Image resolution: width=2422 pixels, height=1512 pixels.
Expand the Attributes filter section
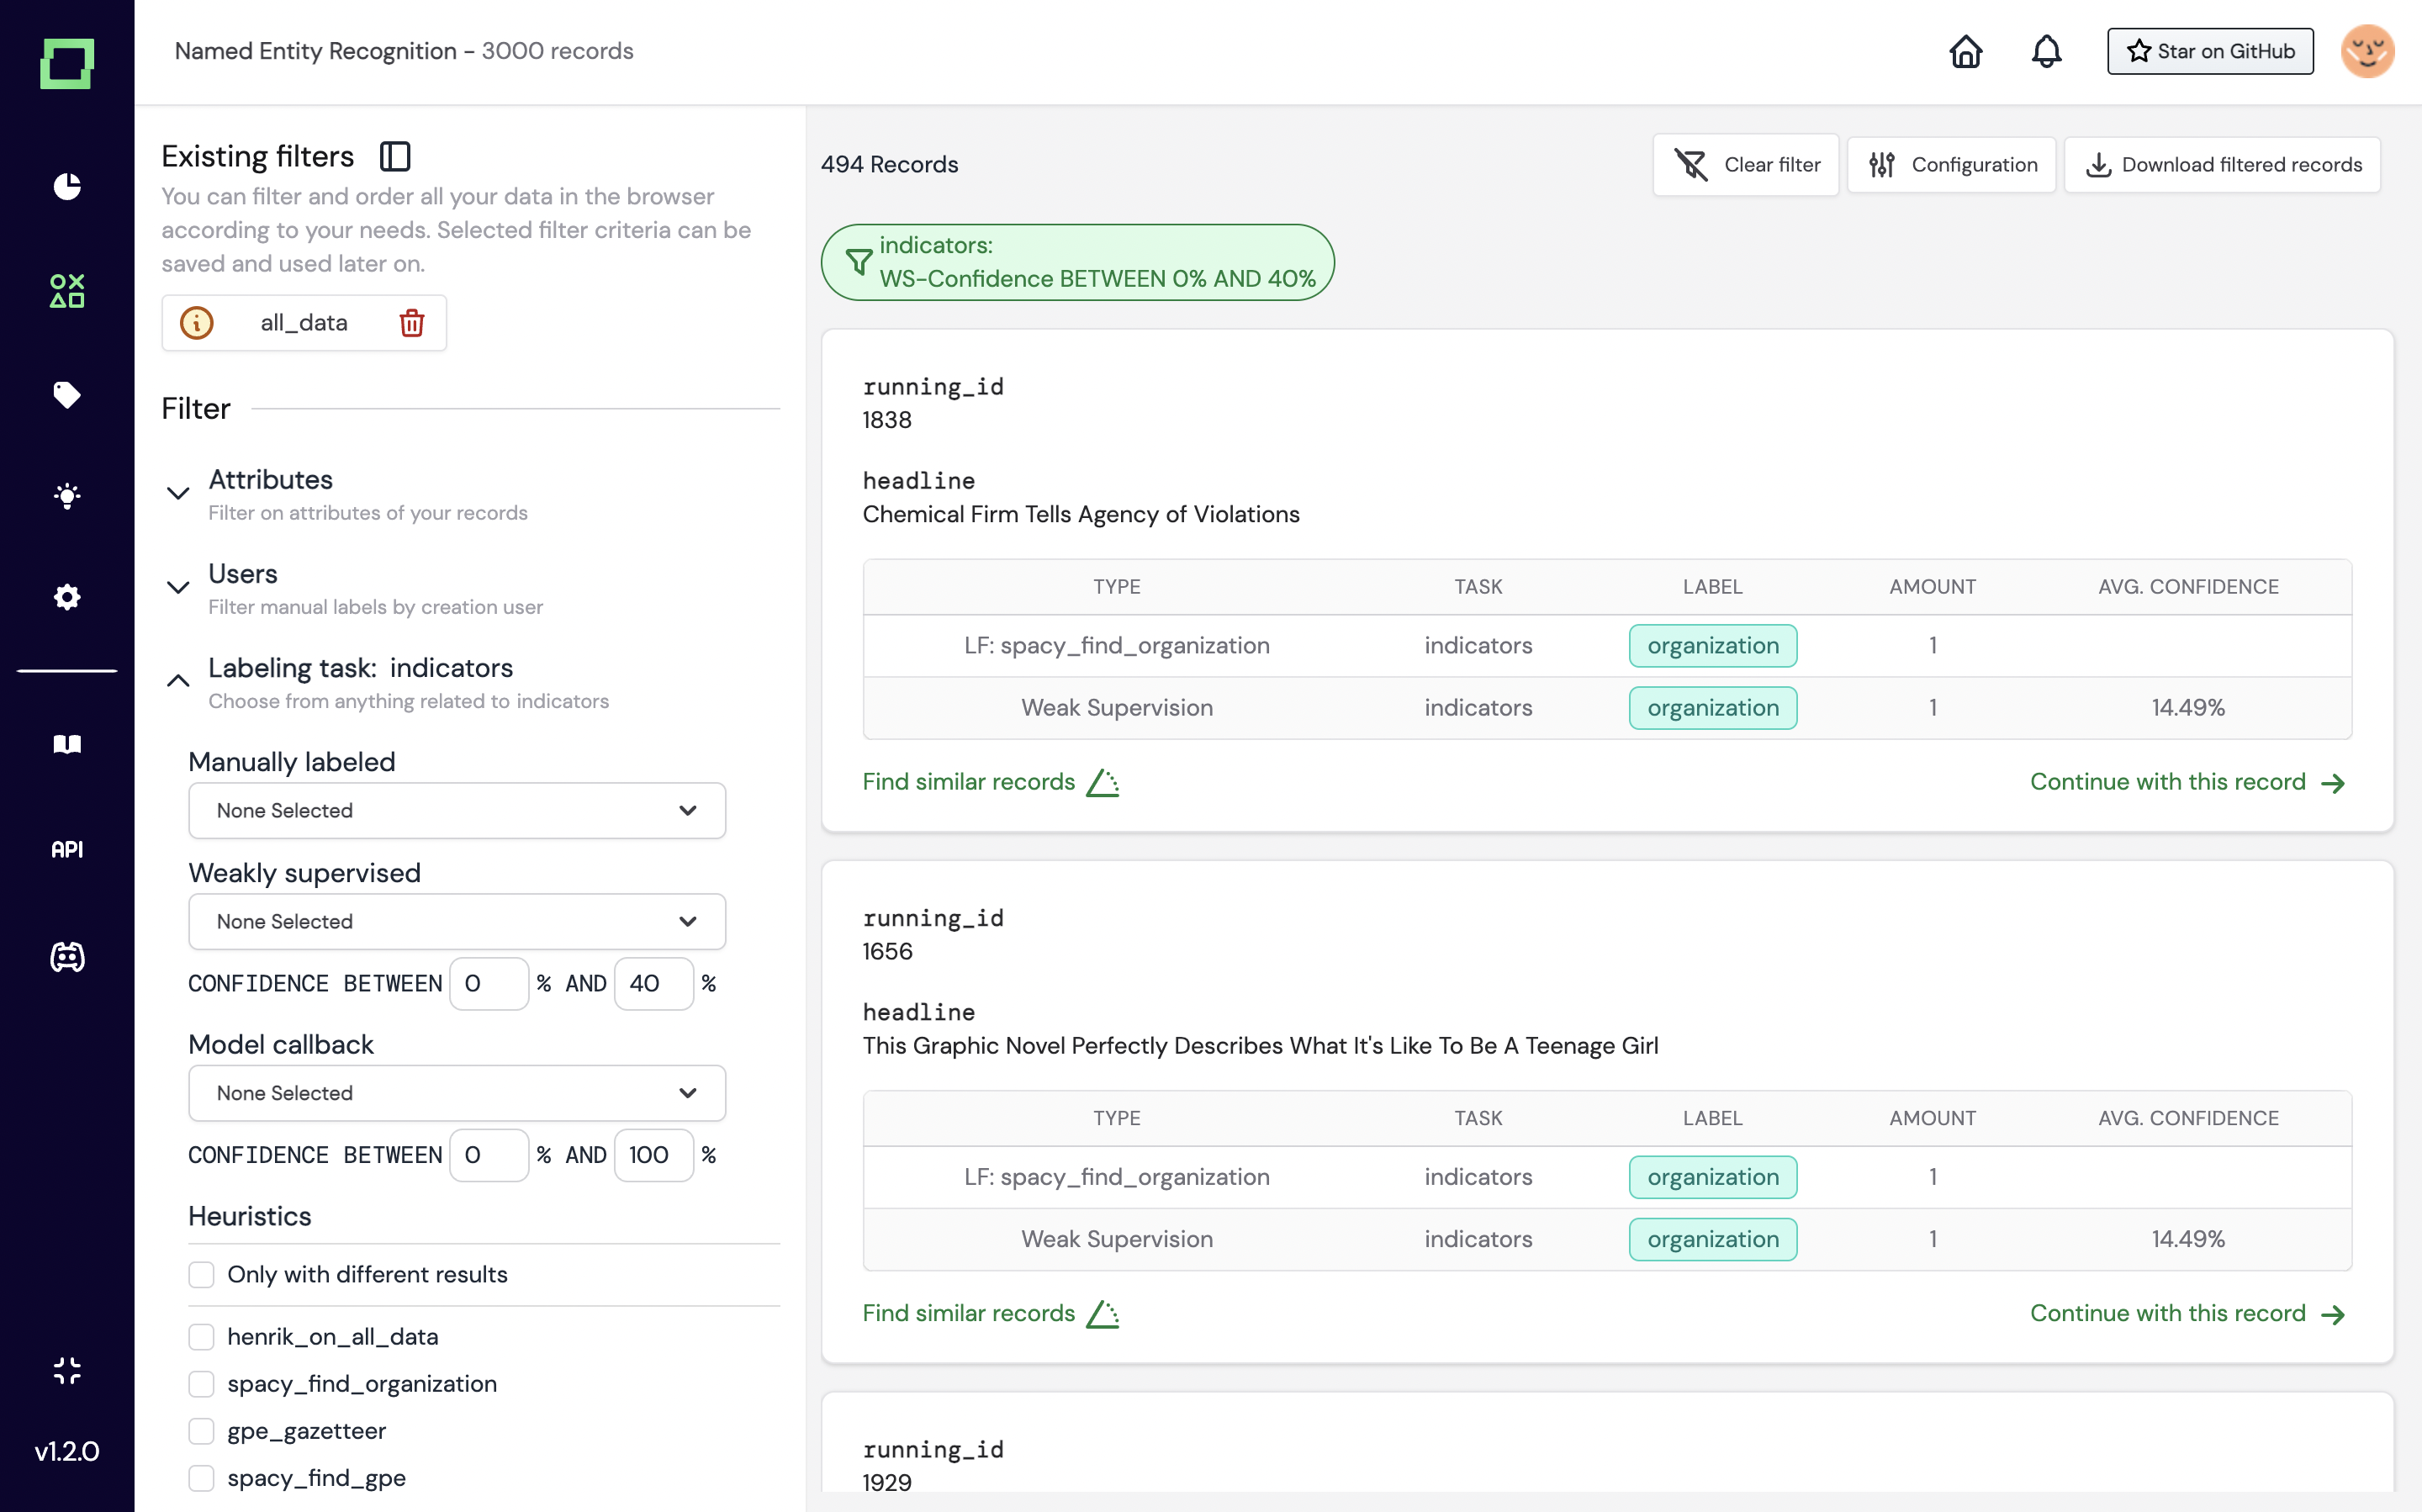(x=178, y=493)
